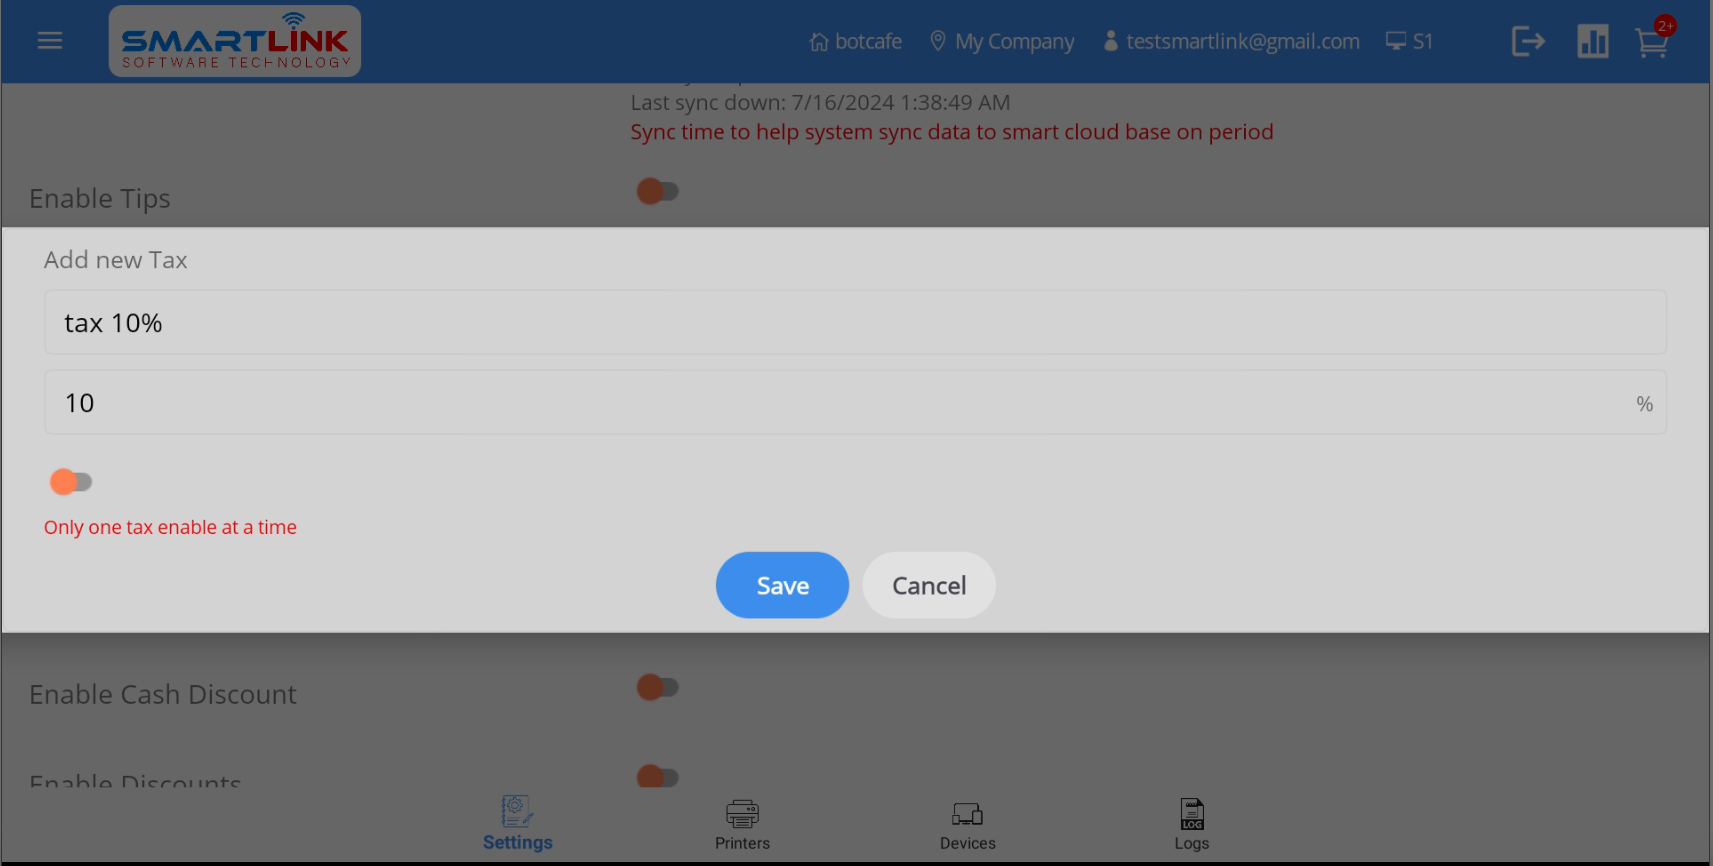1713x866 pixels.
Task: Click the My Company location item
Action: point(1002,42)
